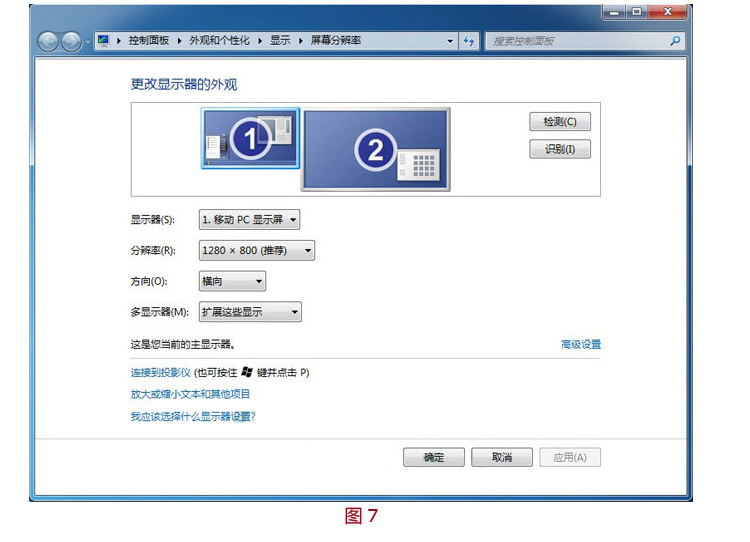Click the search magnifier icon
The height and width of the screenshot is (542, 750).
[675, 41]
